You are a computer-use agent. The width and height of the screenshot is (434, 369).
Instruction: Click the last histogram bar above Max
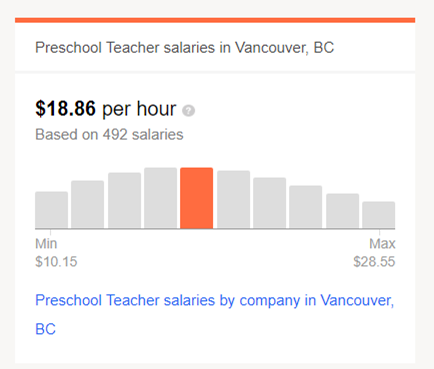click(379, 215)
